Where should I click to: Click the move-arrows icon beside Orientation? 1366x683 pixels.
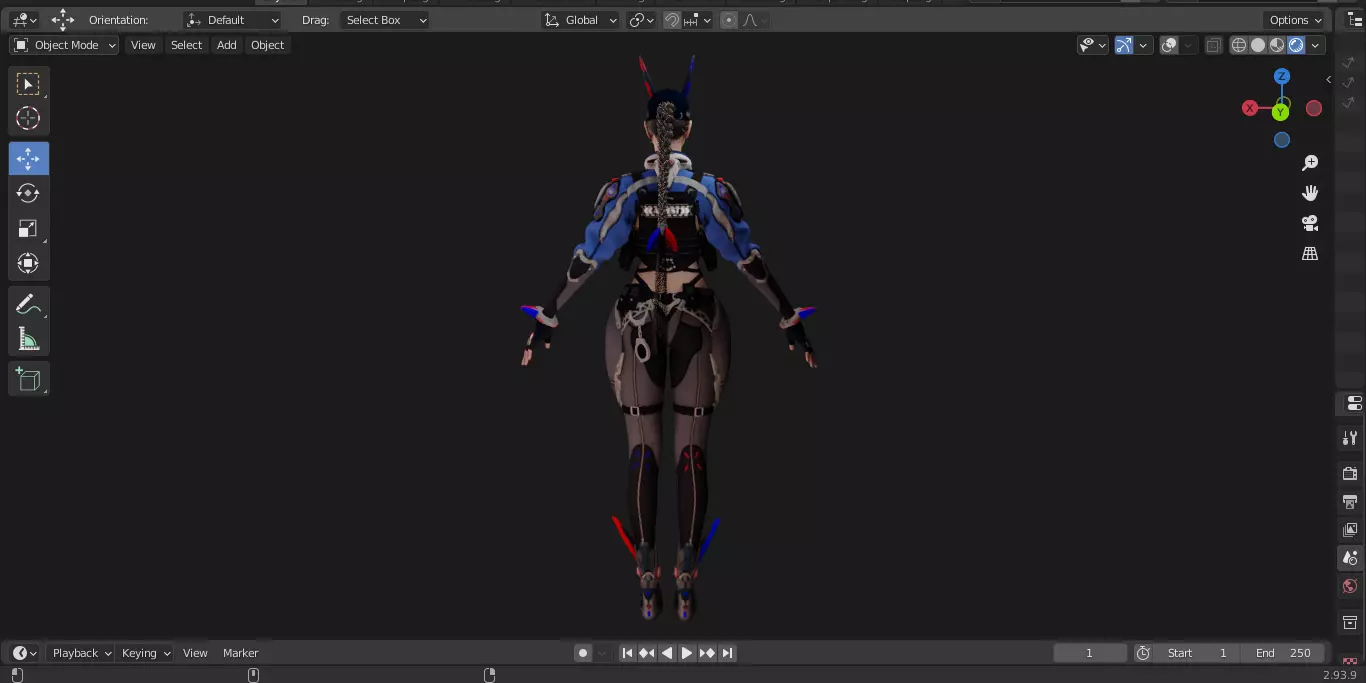coord(63,20)
